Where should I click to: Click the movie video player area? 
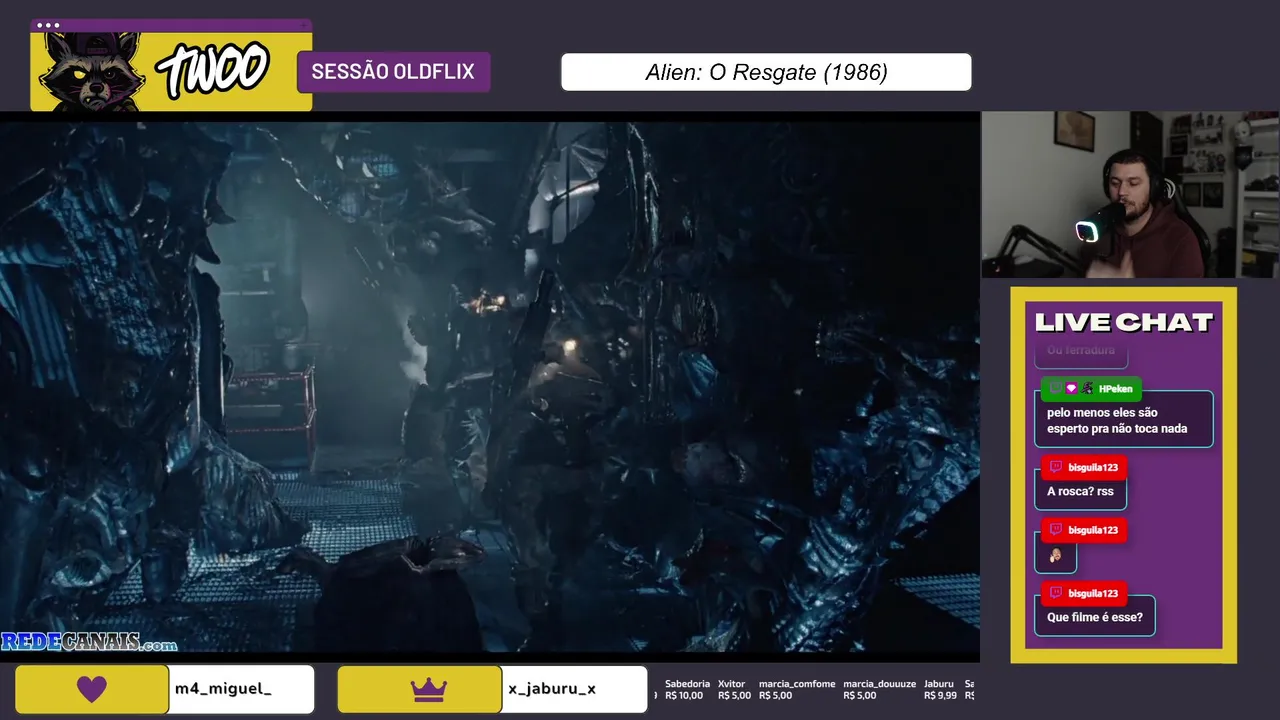[490, 386]
